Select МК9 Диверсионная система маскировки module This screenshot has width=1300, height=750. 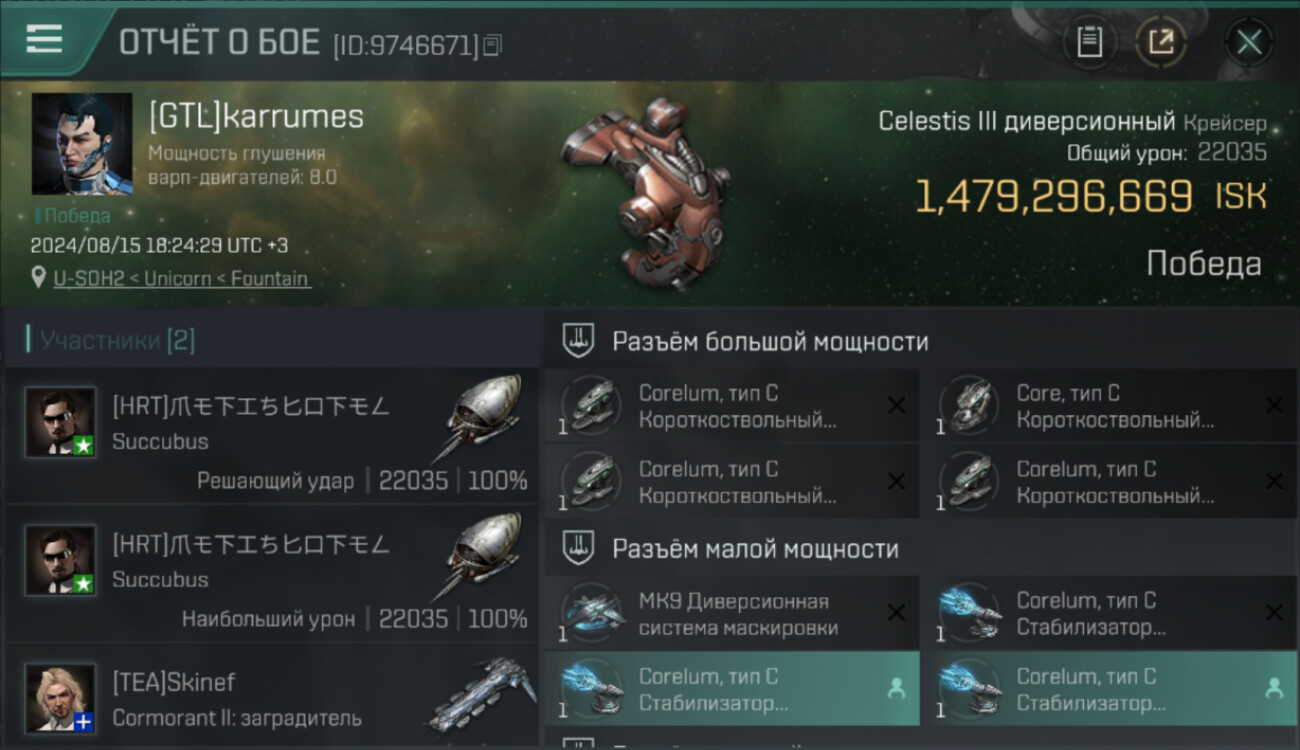[731, 613]
